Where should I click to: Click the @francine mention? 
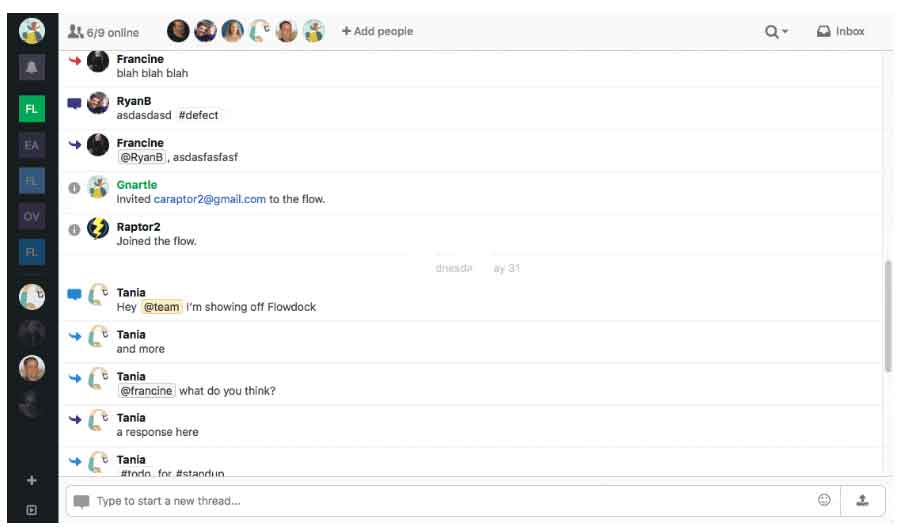pyautogui.click(x=147, y=391)
